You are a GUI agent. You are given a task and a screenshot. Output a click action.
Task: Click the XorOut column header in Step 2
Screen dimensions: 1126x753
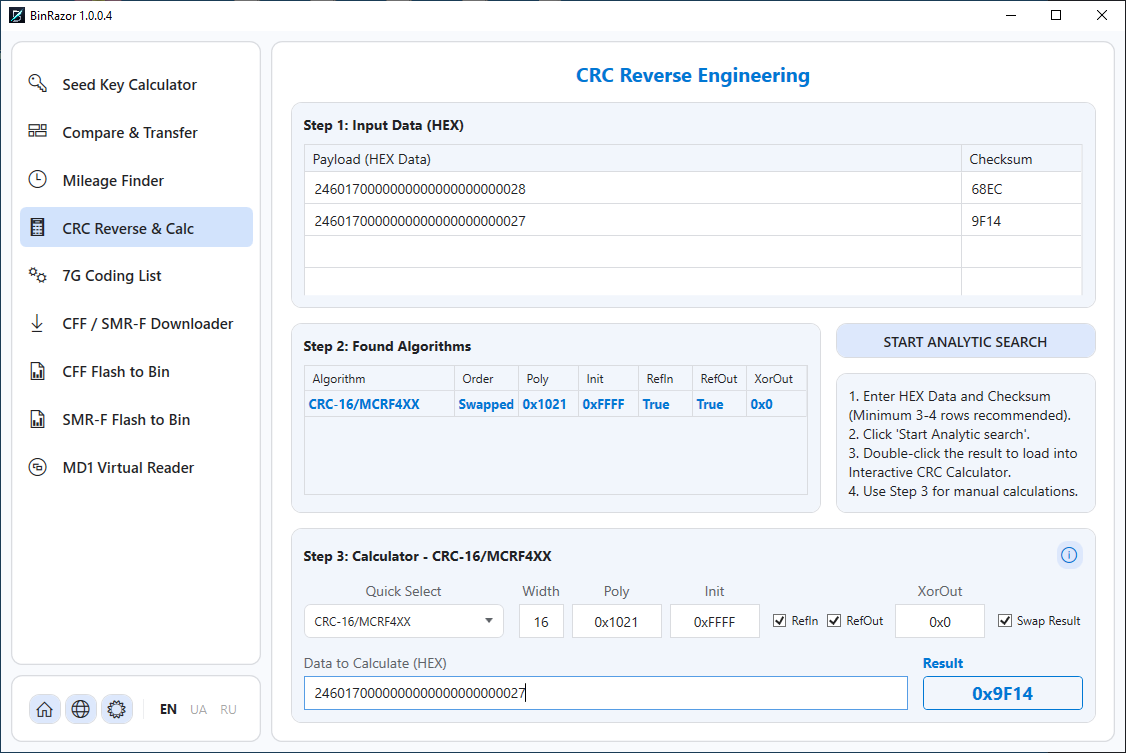776,378
